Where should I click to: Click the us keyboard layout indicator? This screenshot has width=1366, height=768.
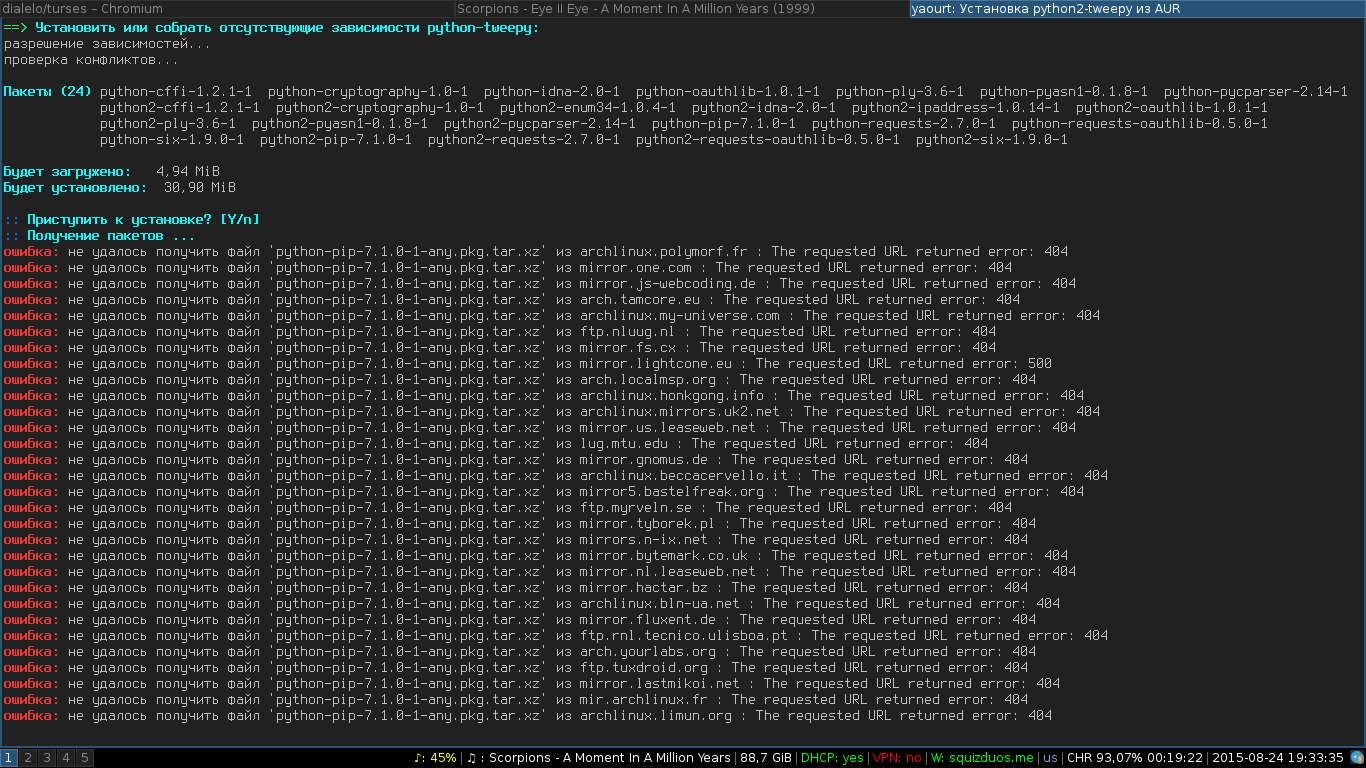point(1050,758)
